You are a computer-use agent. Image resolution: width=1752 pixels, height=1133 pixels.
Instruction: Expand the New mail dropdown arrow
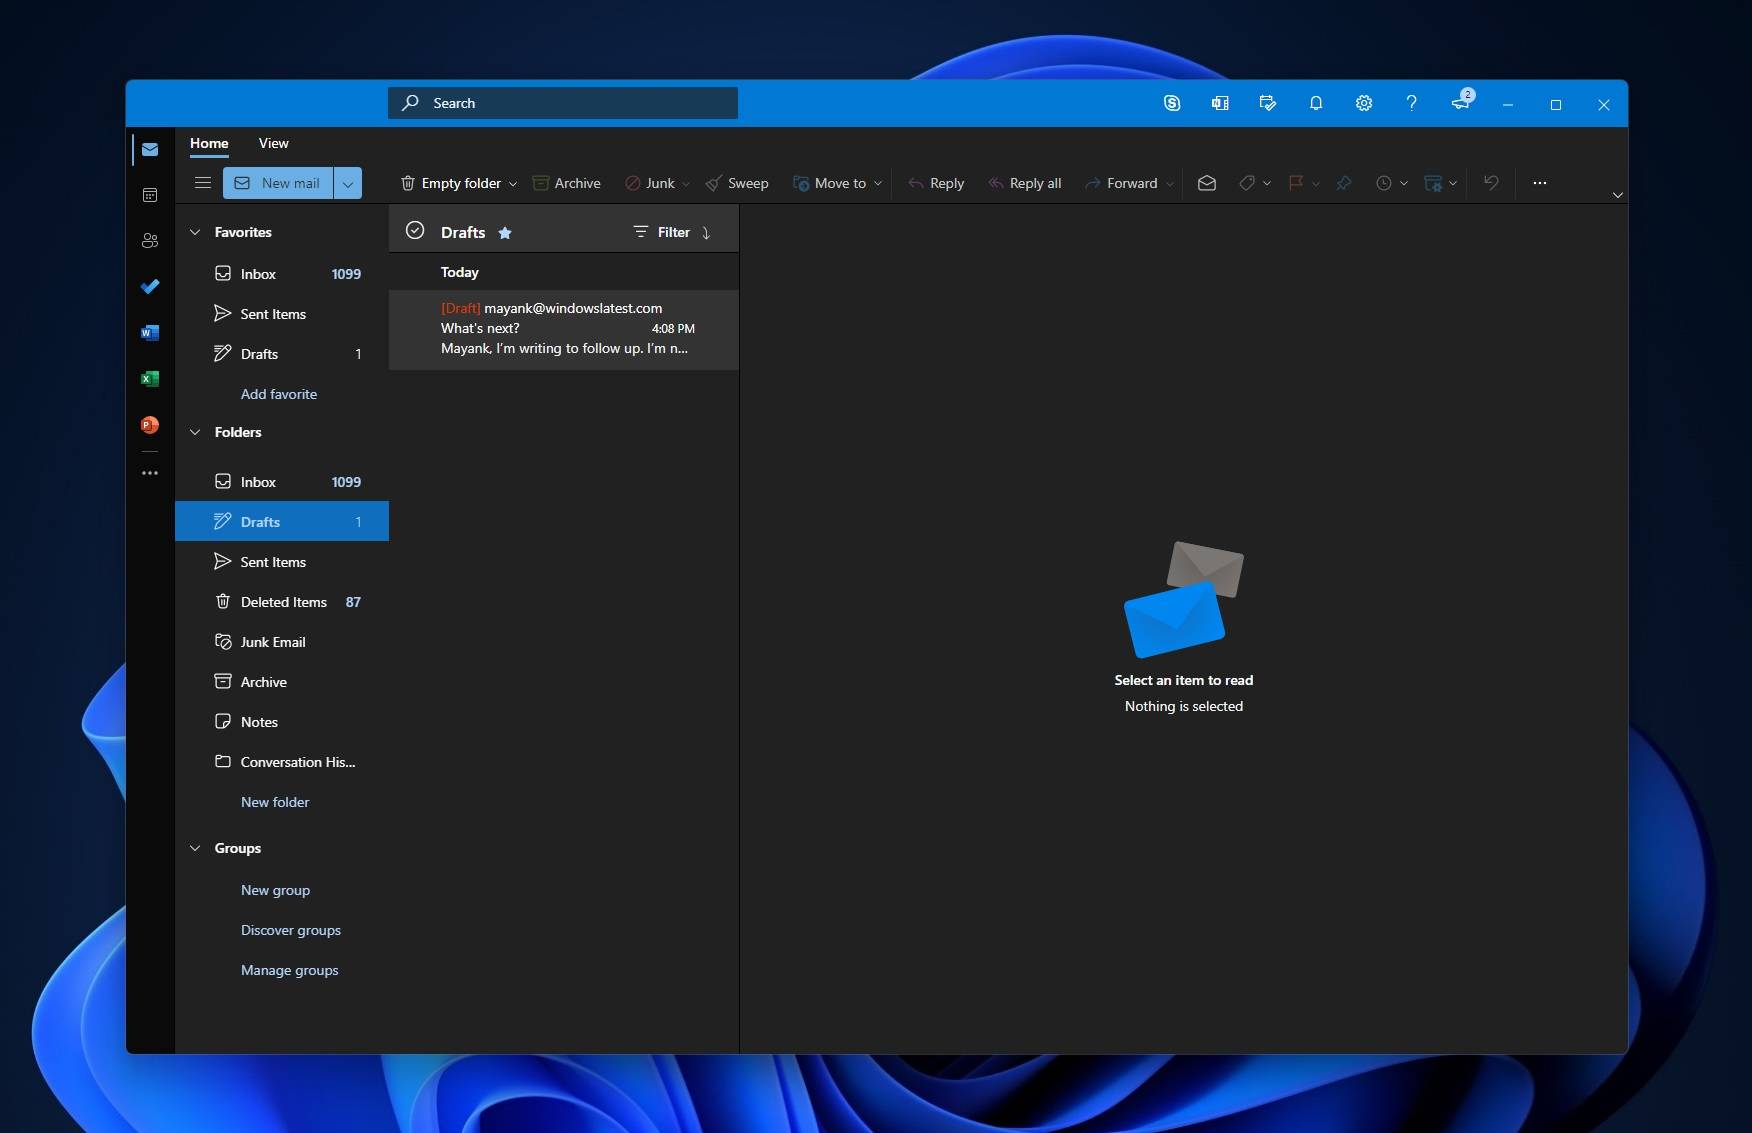tap(348, 183)
